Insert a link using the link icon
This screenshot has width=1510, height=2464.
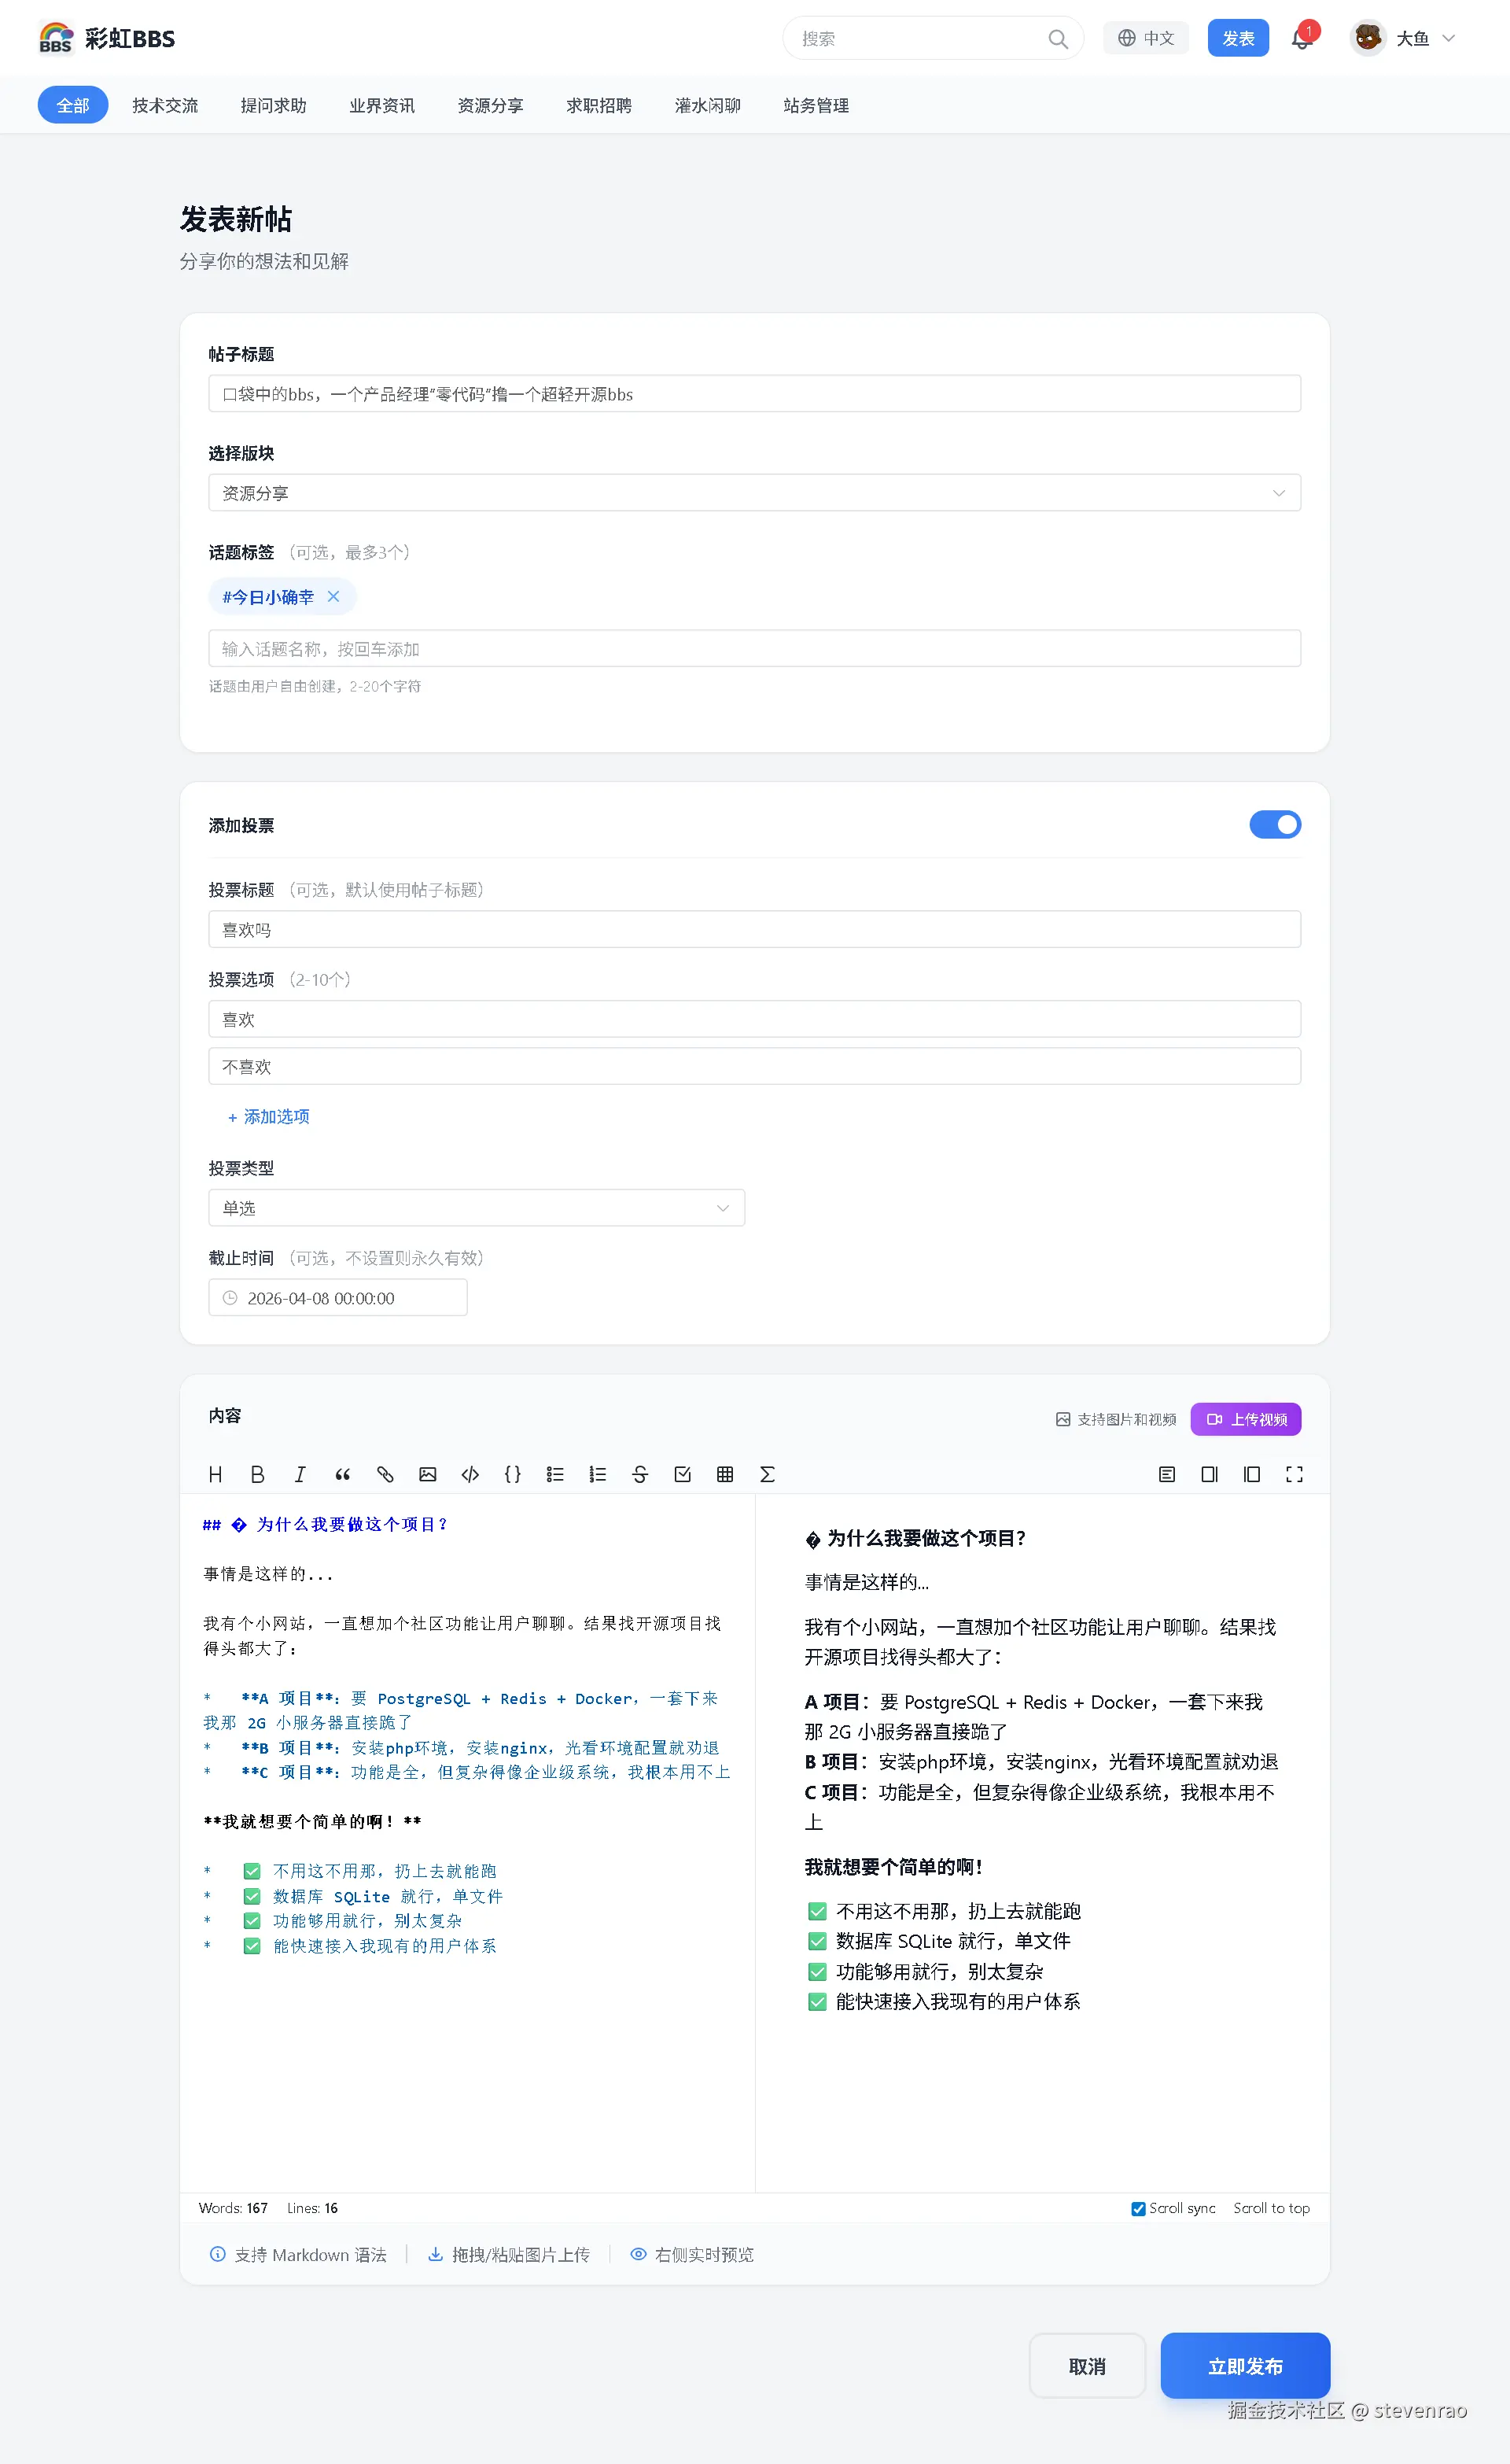[385, 1474]
